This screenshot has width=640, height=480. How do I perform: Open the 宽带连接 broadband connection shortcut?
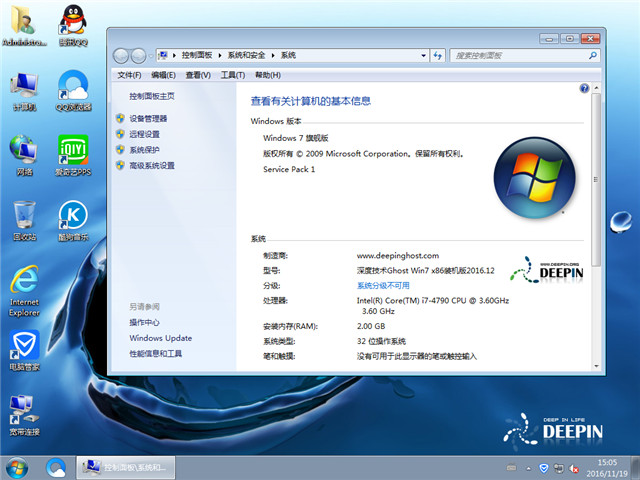tap(24, 415)
